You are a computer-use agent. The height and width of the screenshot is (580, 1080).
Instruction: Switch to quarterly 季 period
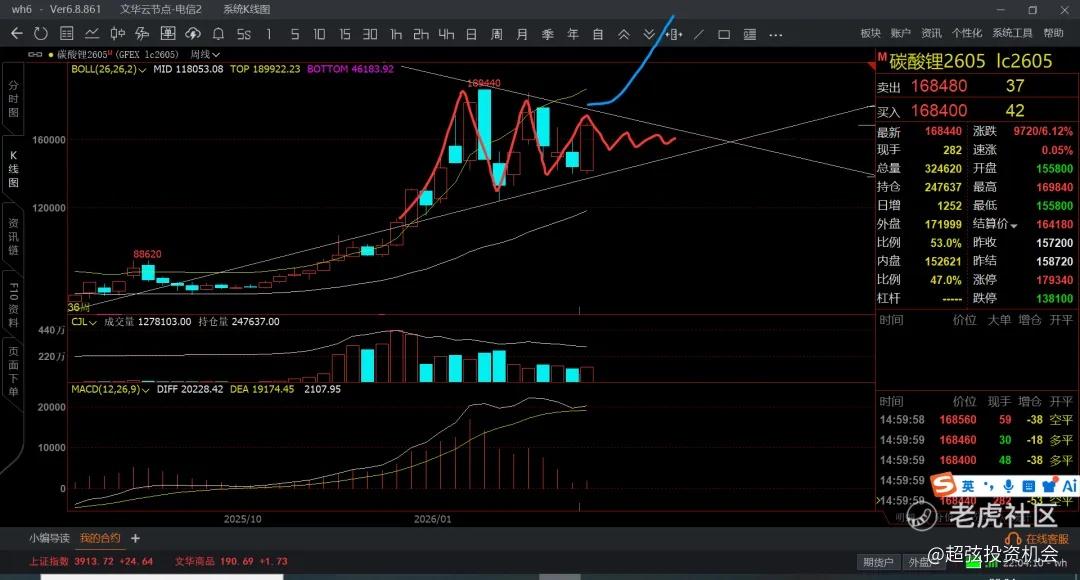[548, 34]
